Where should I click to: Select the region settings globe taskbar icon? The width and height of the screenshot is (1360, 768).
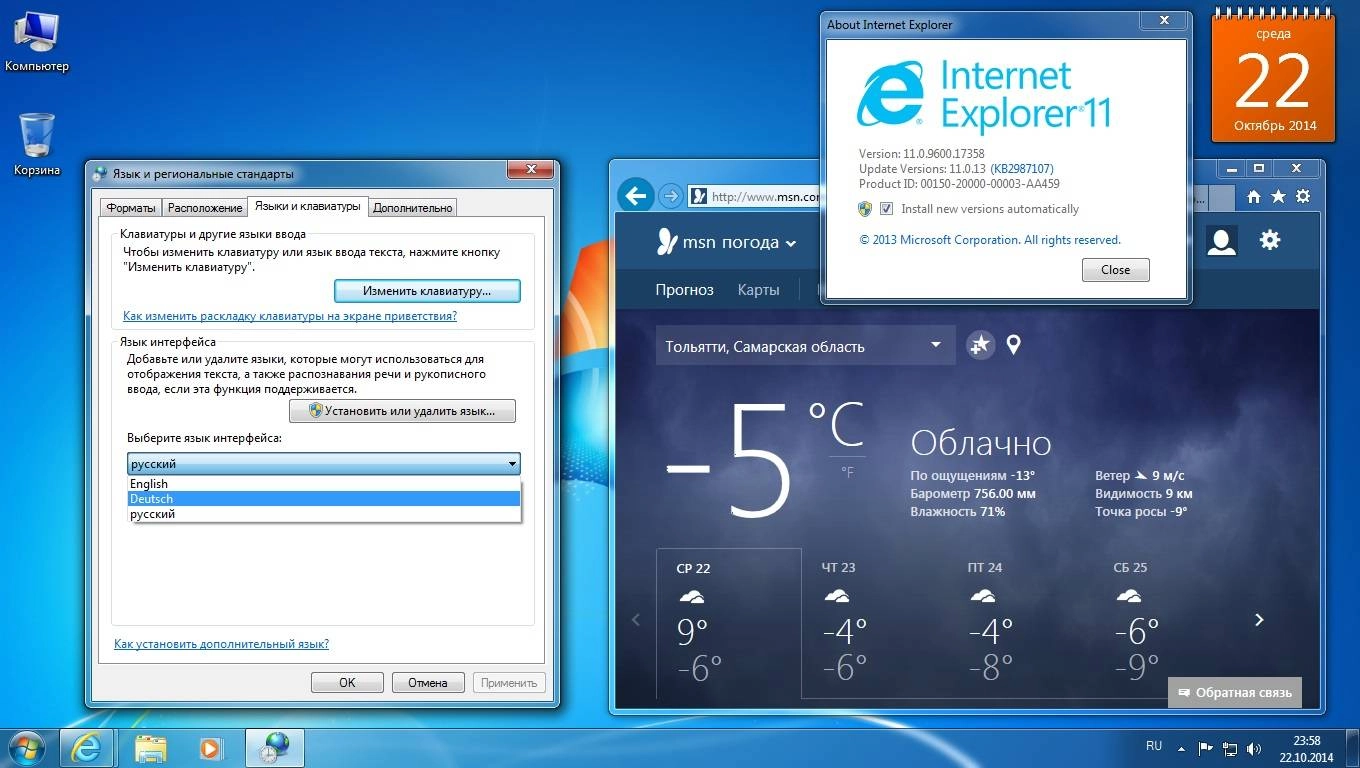pos(273,748)
